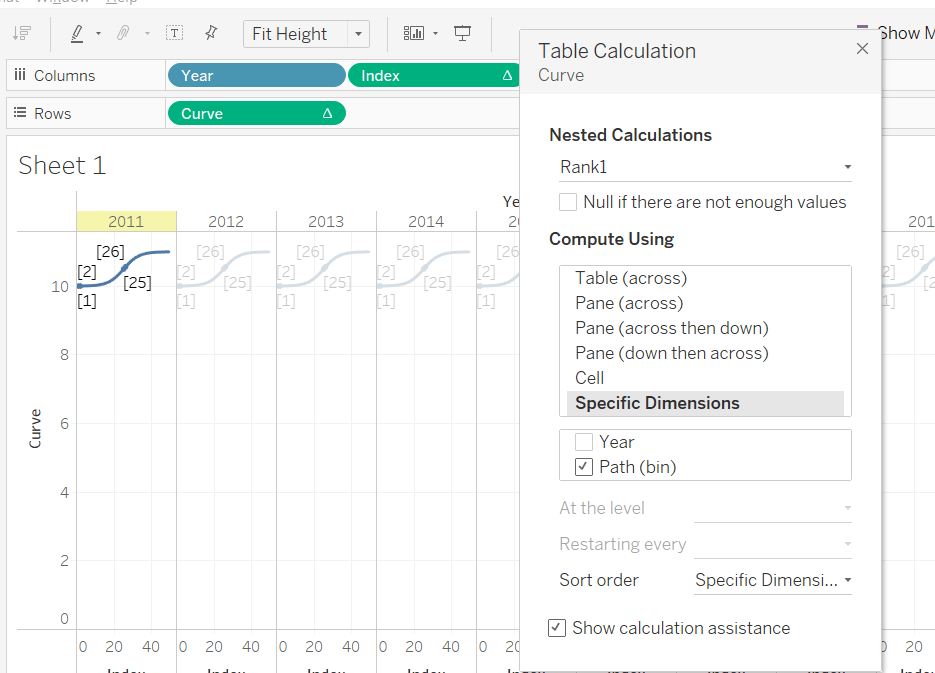Select the Cell compute option
Viewport: 935px width, 673px height.
[590, 378]
